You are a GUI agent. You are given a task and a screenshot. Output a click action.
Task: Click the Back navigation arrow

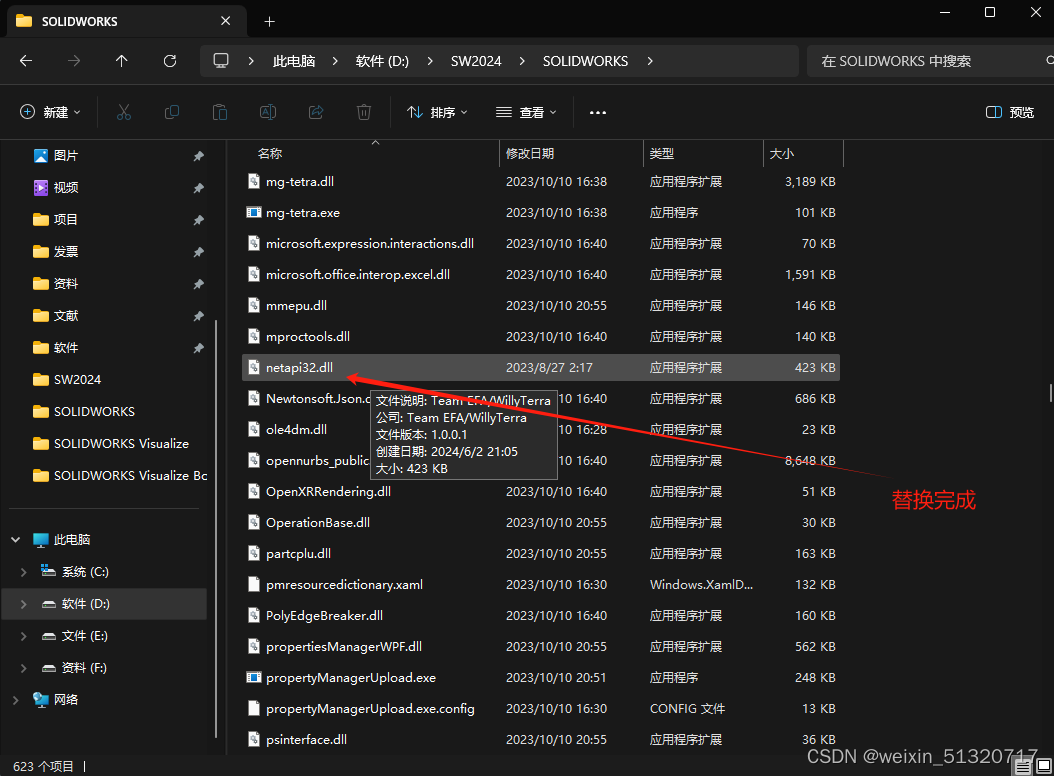(26, 61)
